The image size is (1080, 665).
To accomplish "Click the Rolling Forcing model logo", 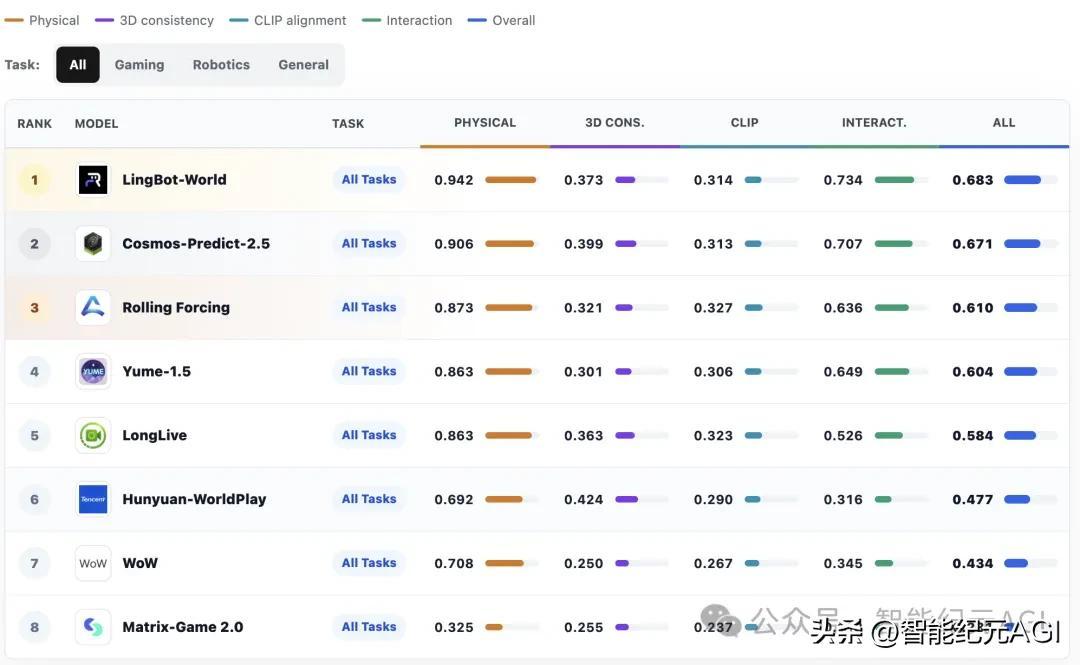I will click(x=93, y=307).
